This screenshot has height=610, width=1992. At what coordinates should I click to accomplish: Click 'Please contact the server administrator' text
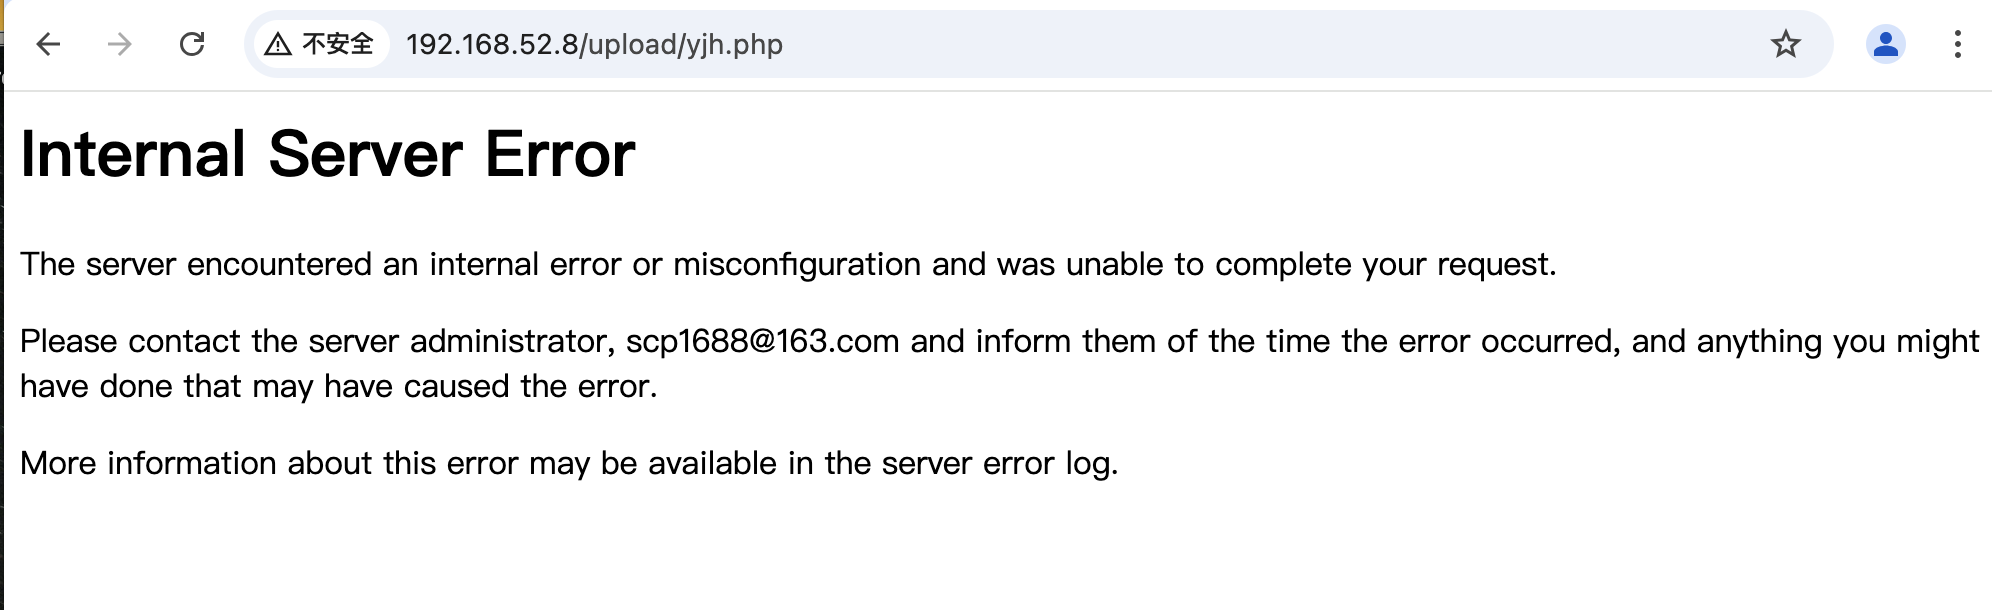pos(316,342)
